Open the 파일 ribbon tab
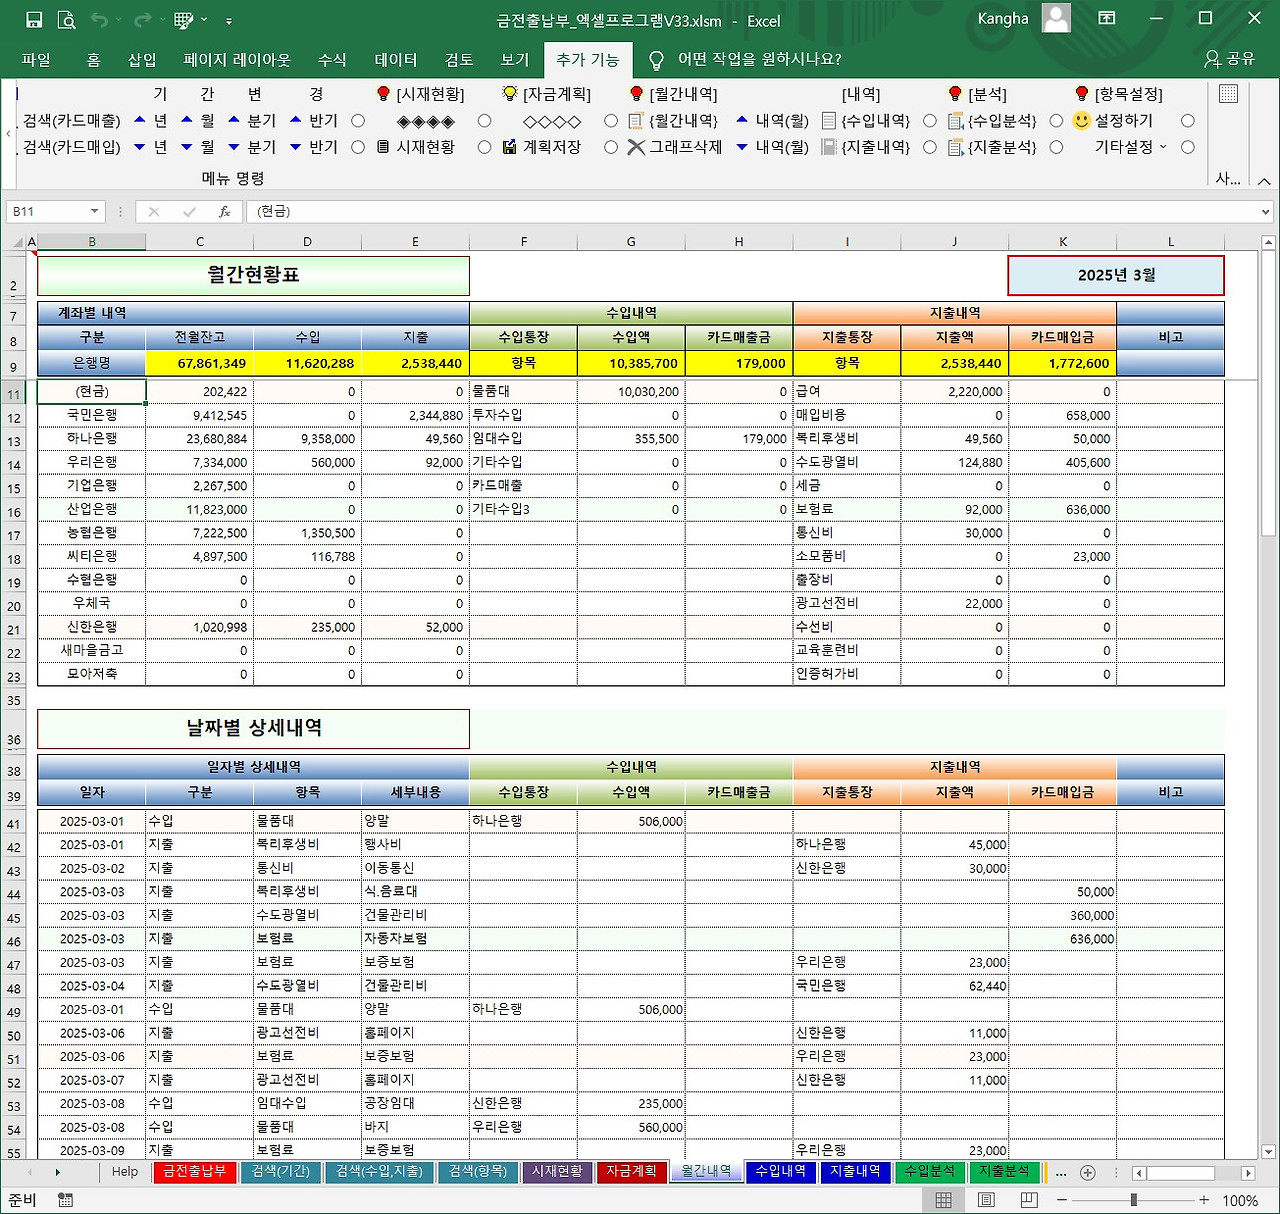1280x1214 pixels. (x=36, y=60)
